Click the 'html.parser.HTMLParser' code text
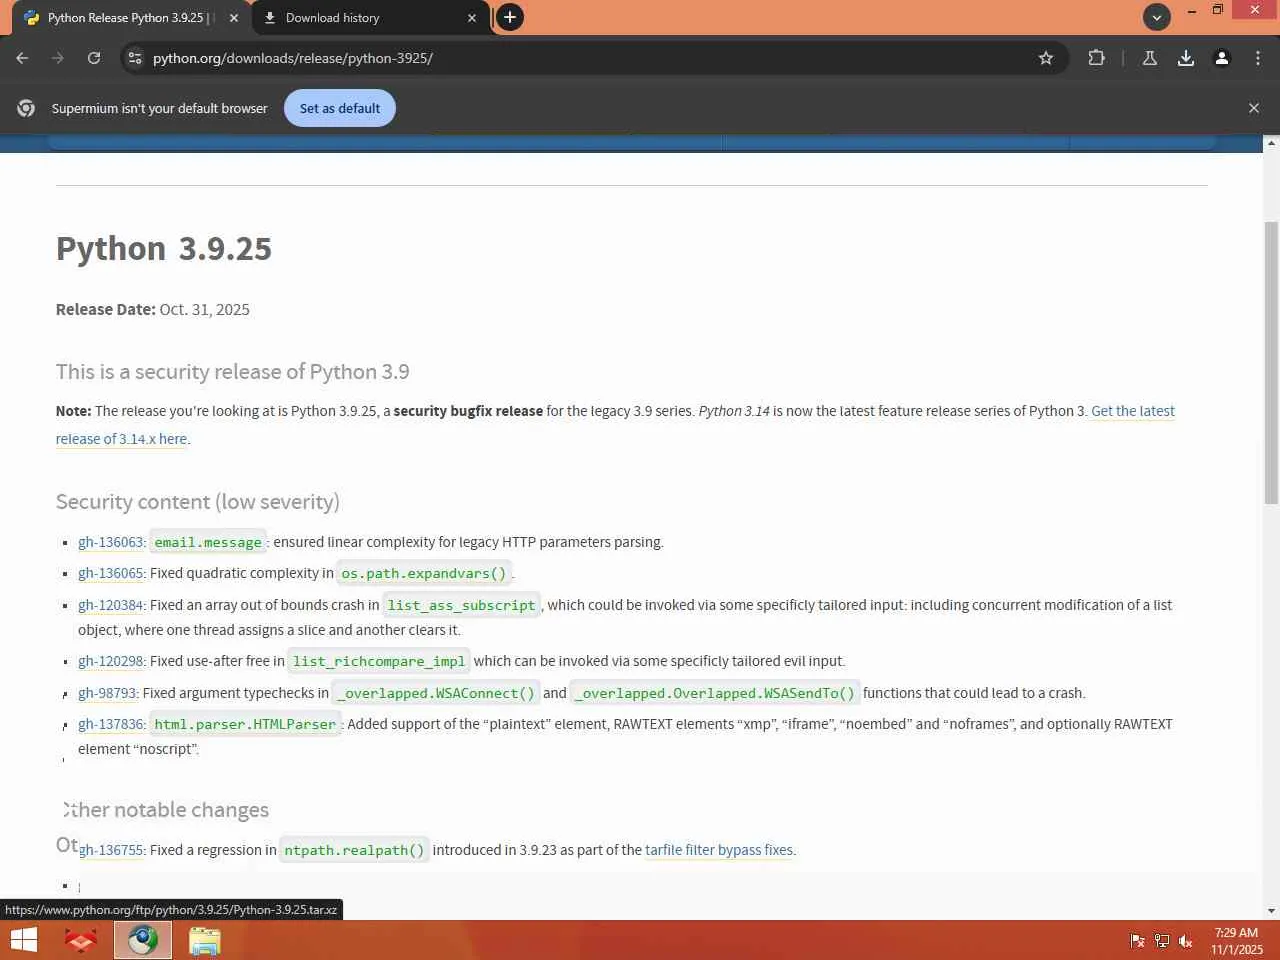Viewport: 1280px width, 960px height. click(245, 724)
